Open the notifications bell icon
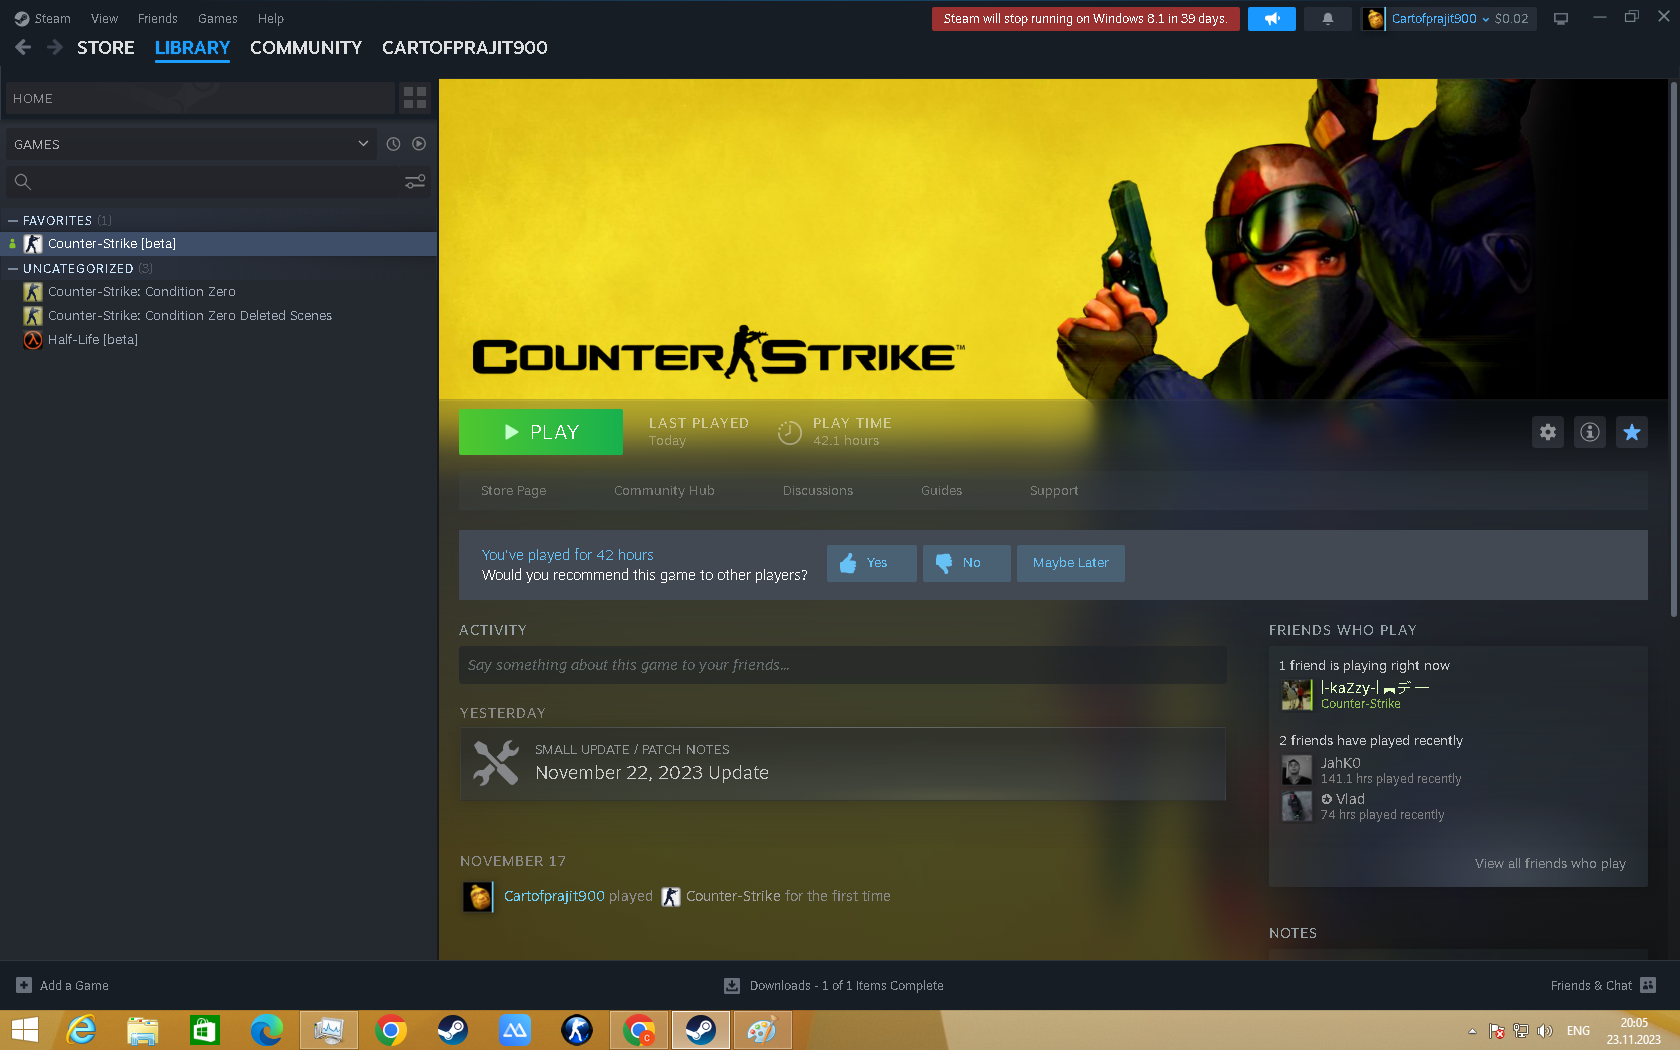1680x1050 pixels. (x=1327, y=18)
